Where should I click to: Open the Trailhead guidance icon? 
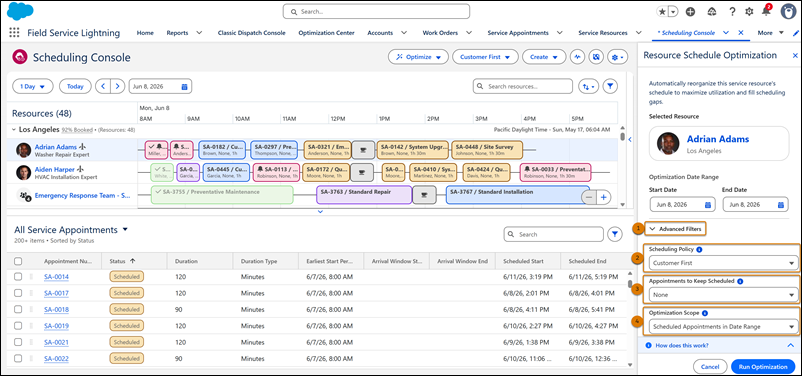[711, 11]
